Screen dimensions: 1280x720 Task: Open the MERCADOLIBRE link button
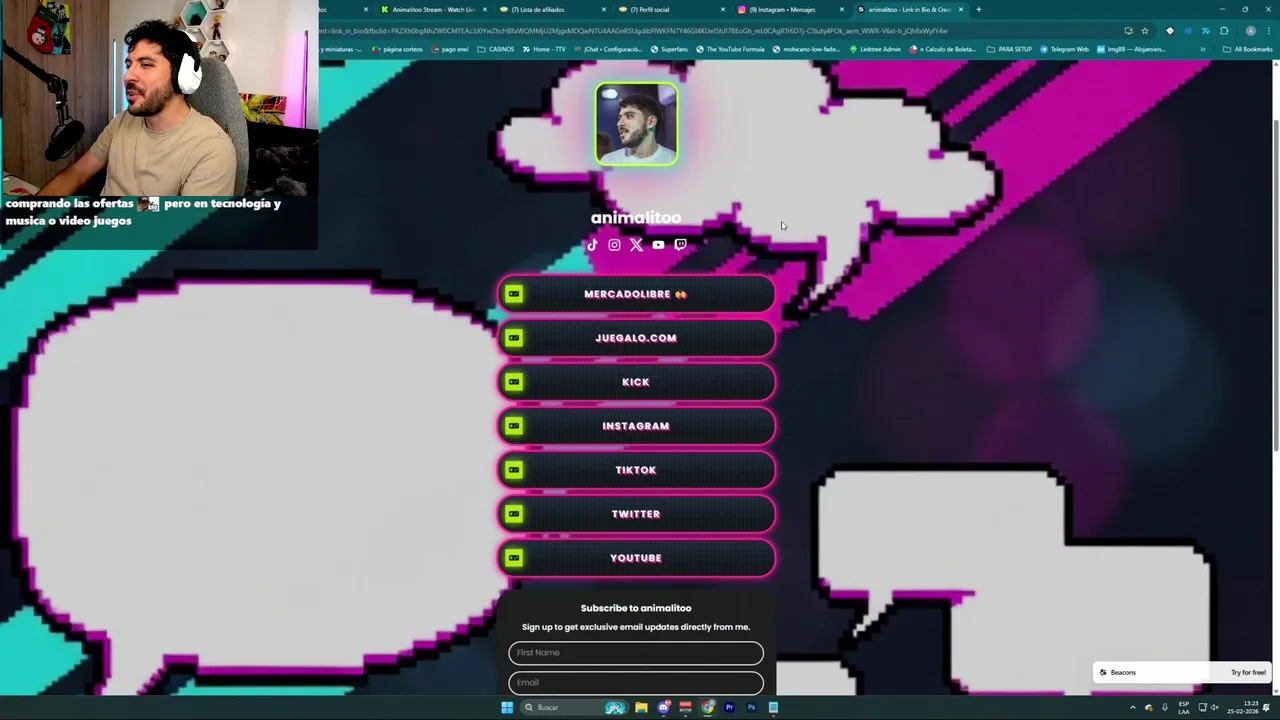(x=636, y=294)
